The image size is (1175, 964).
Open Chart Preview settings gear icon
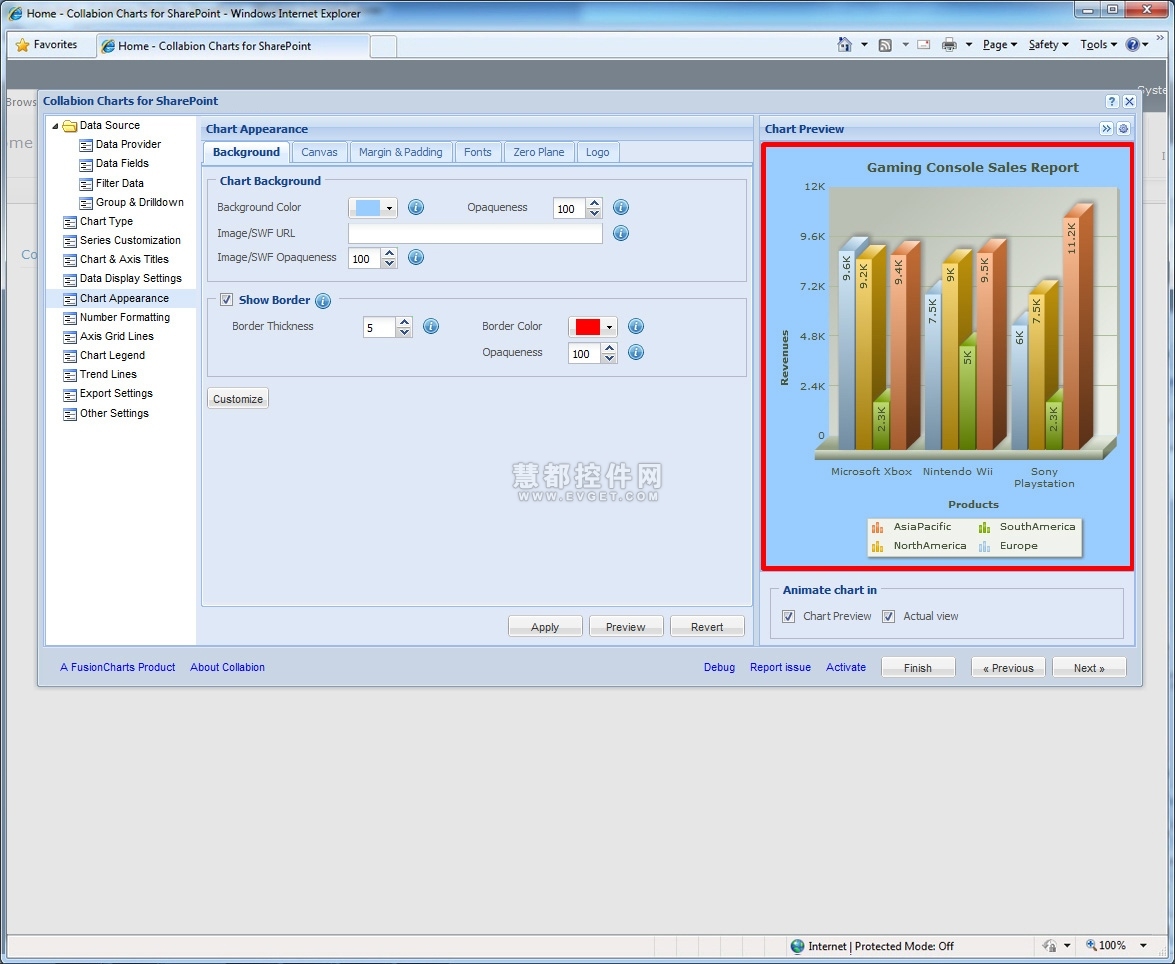[x=1123, y=129]
